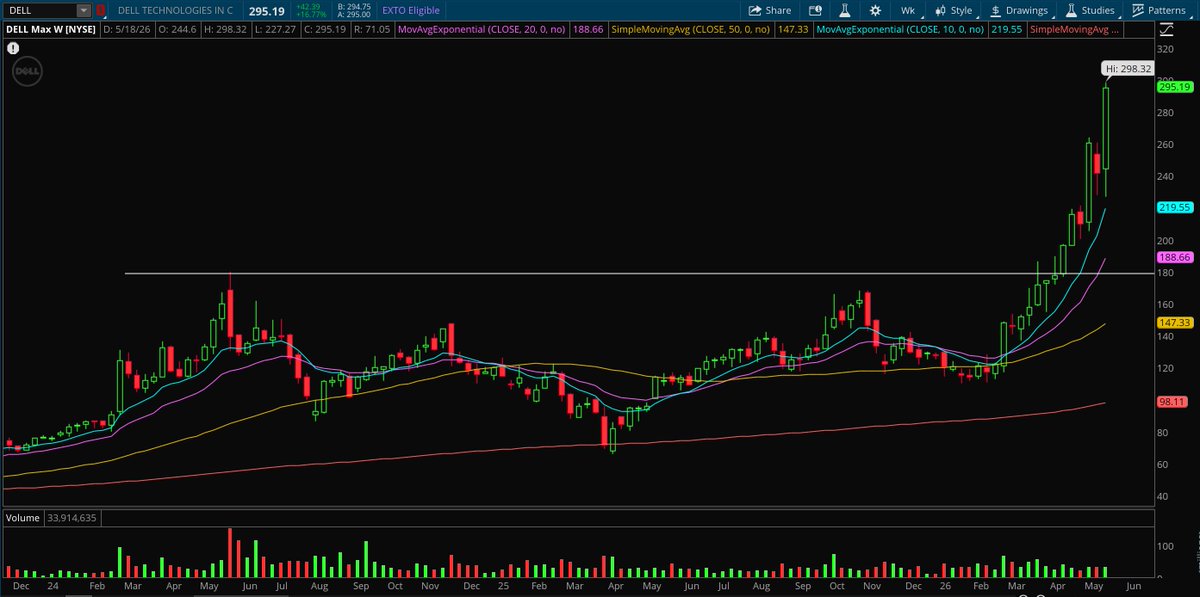
Task: Open chart settings gear icon
Action: pyautogui.click(x=875, y=10)
